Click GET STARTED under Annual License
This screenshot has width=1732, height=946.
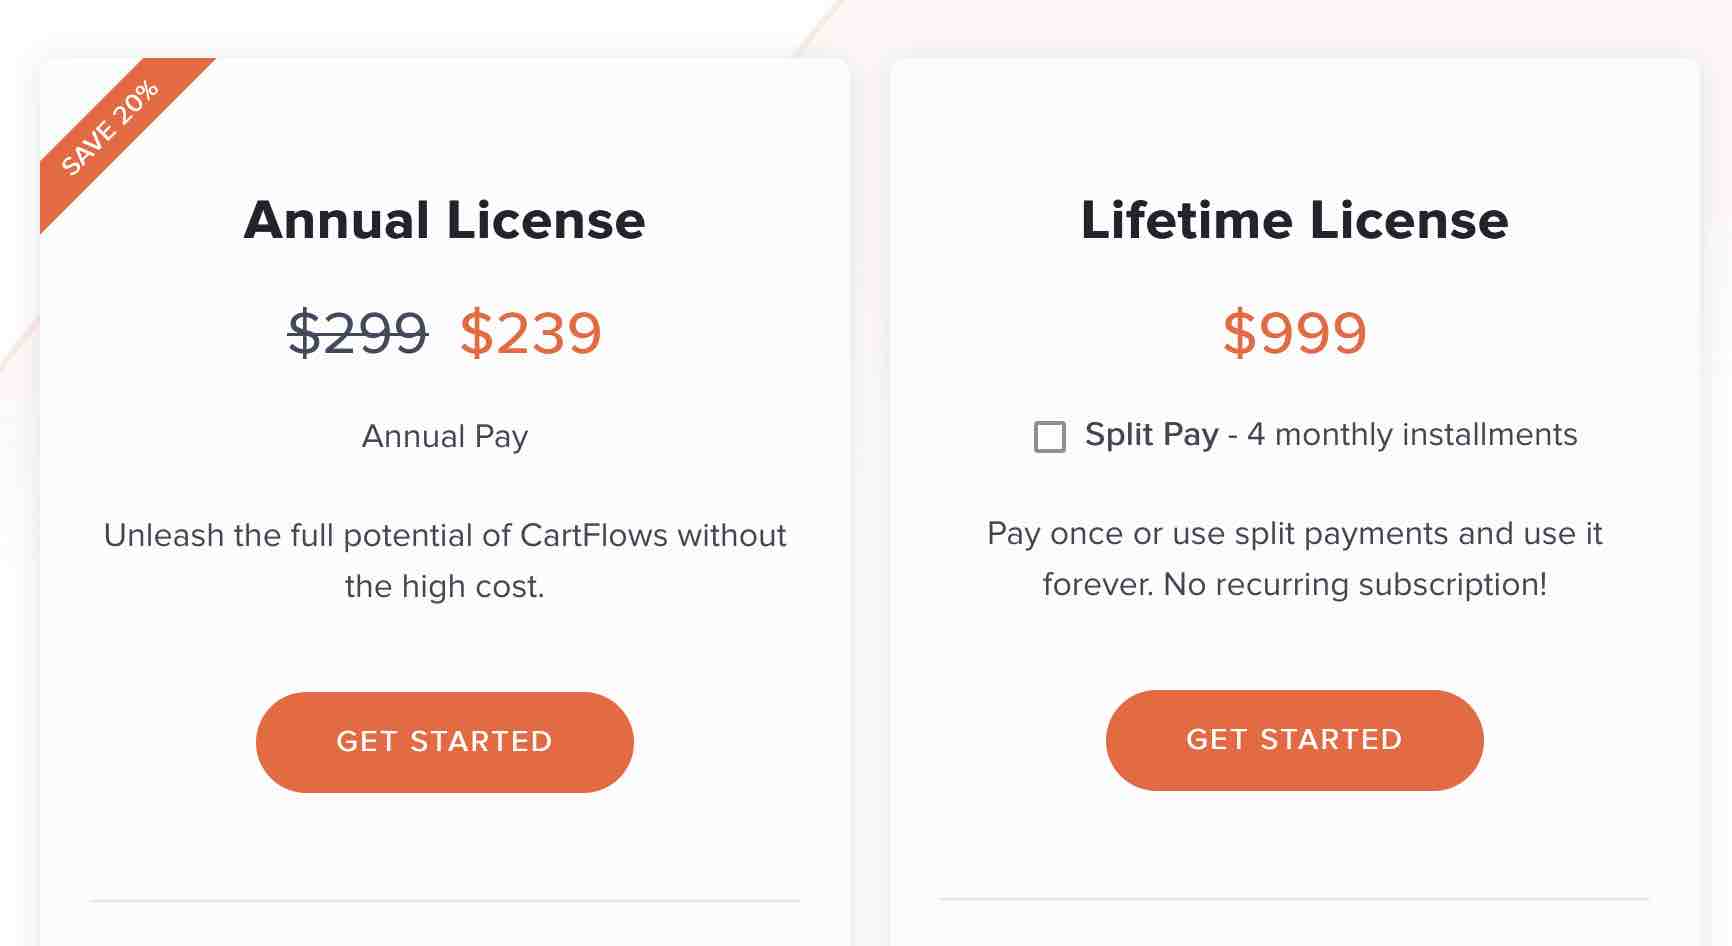coord(444,741)
